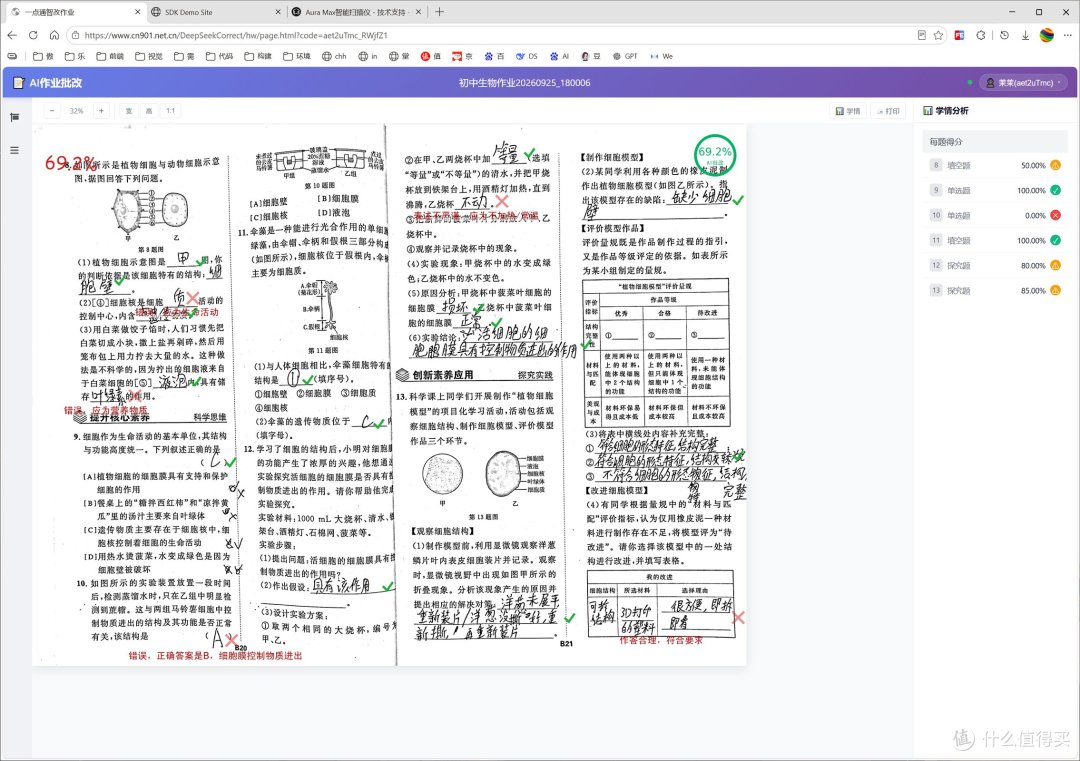This screenshot has width=1080, height=761.
Task: Open a new browser tab
Action: tap(439, 12)
